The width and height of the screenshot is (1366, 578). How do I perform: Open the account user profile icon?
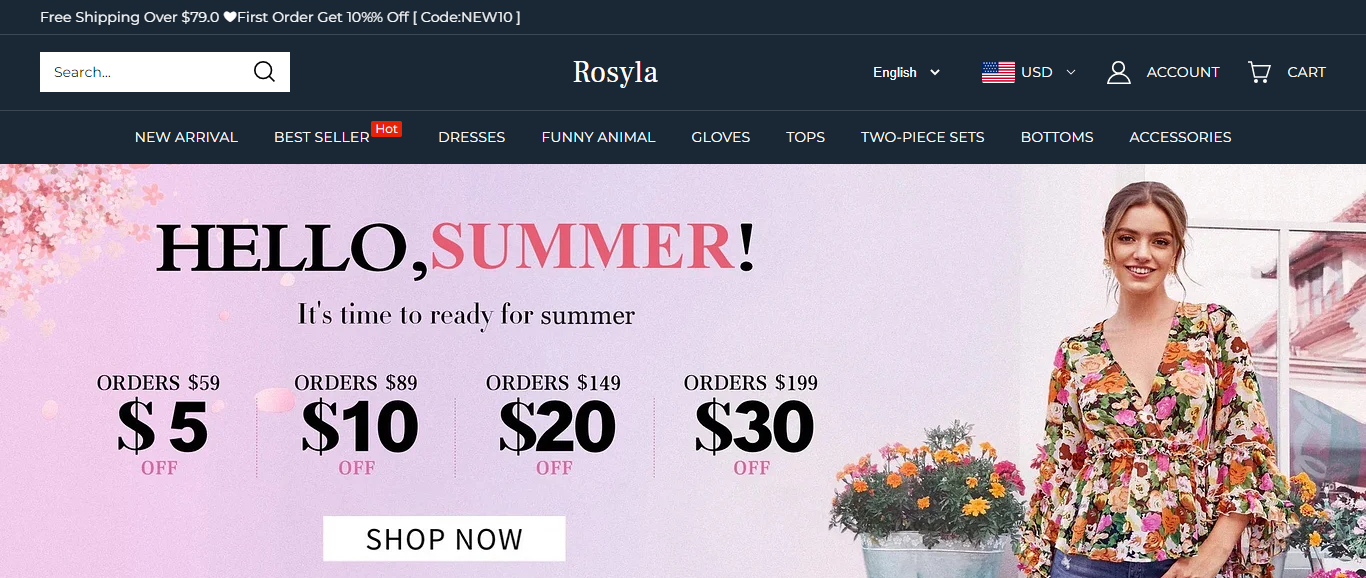(1119, 72)
